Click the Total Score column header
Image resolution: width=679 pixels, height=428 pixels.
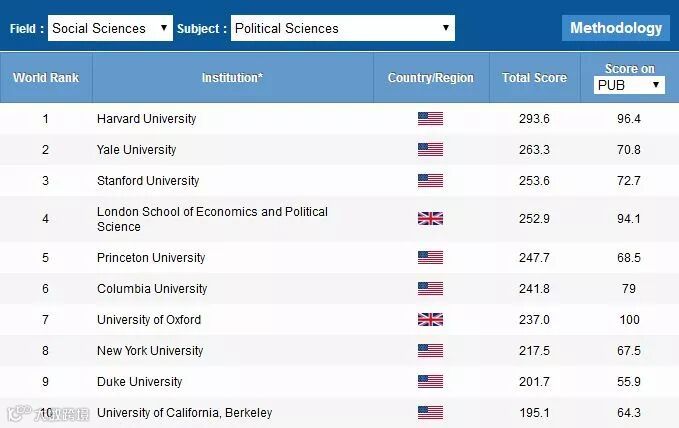tap(534, 78)
